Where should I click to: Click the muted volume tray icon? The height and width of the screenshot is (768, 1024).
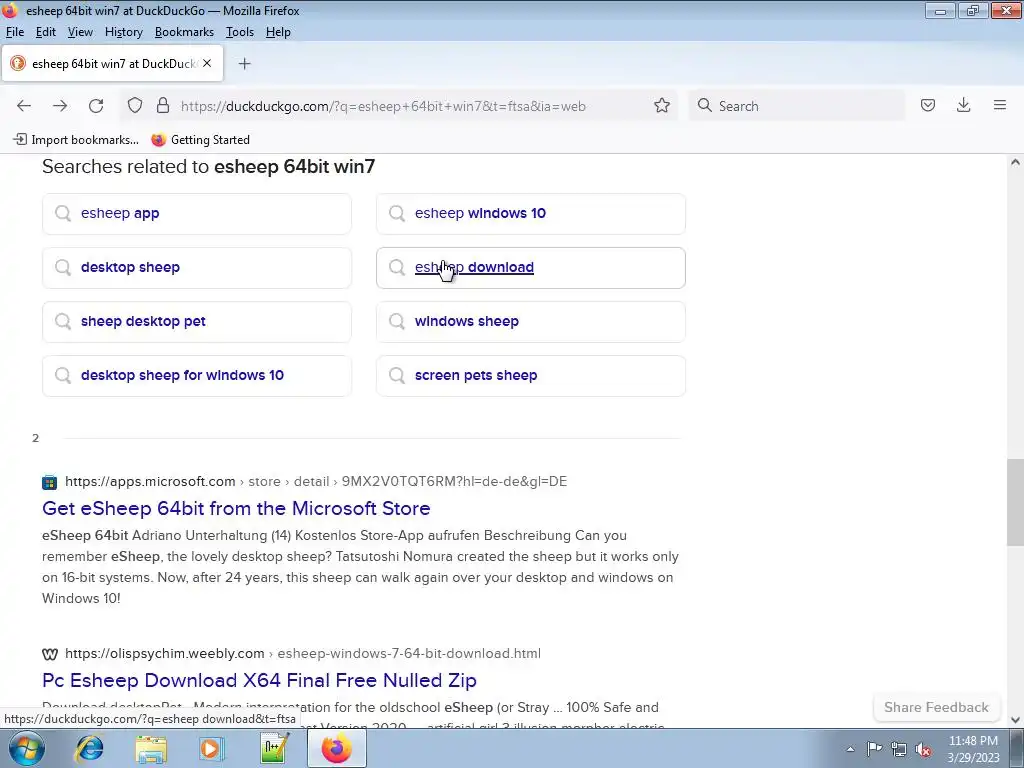[923, 749]
